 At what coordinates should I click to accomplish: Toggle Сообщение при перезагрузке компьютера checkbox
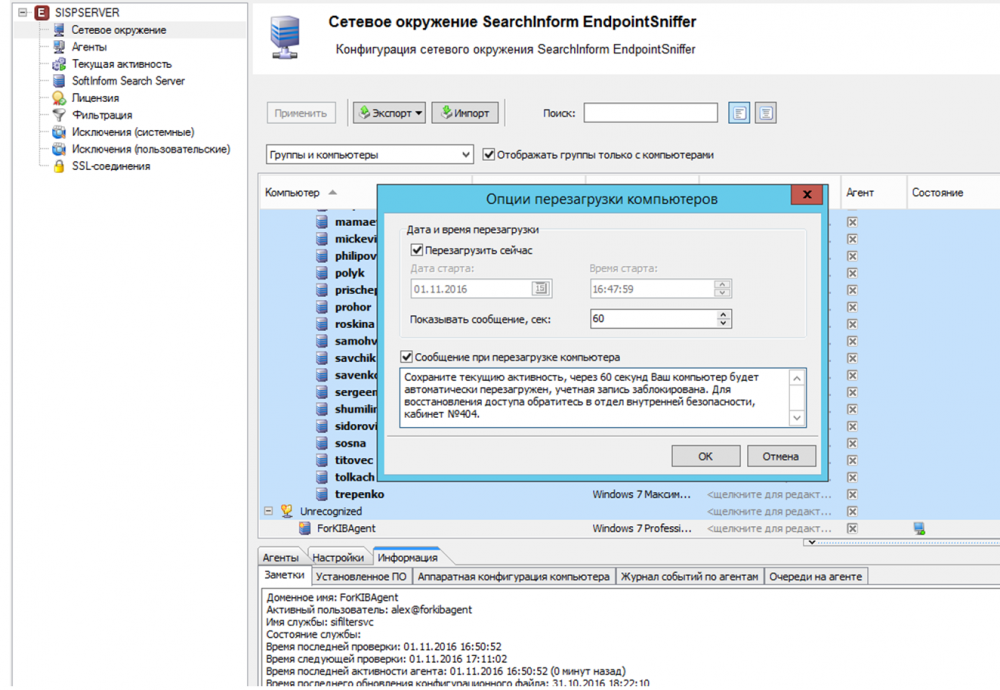pyautogui.click(x=407, y=357)
